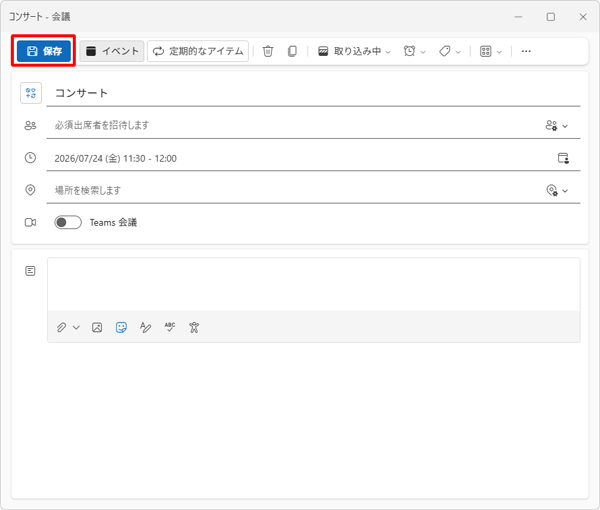Click the paperclip attach file icon

(x=61, y=328)
